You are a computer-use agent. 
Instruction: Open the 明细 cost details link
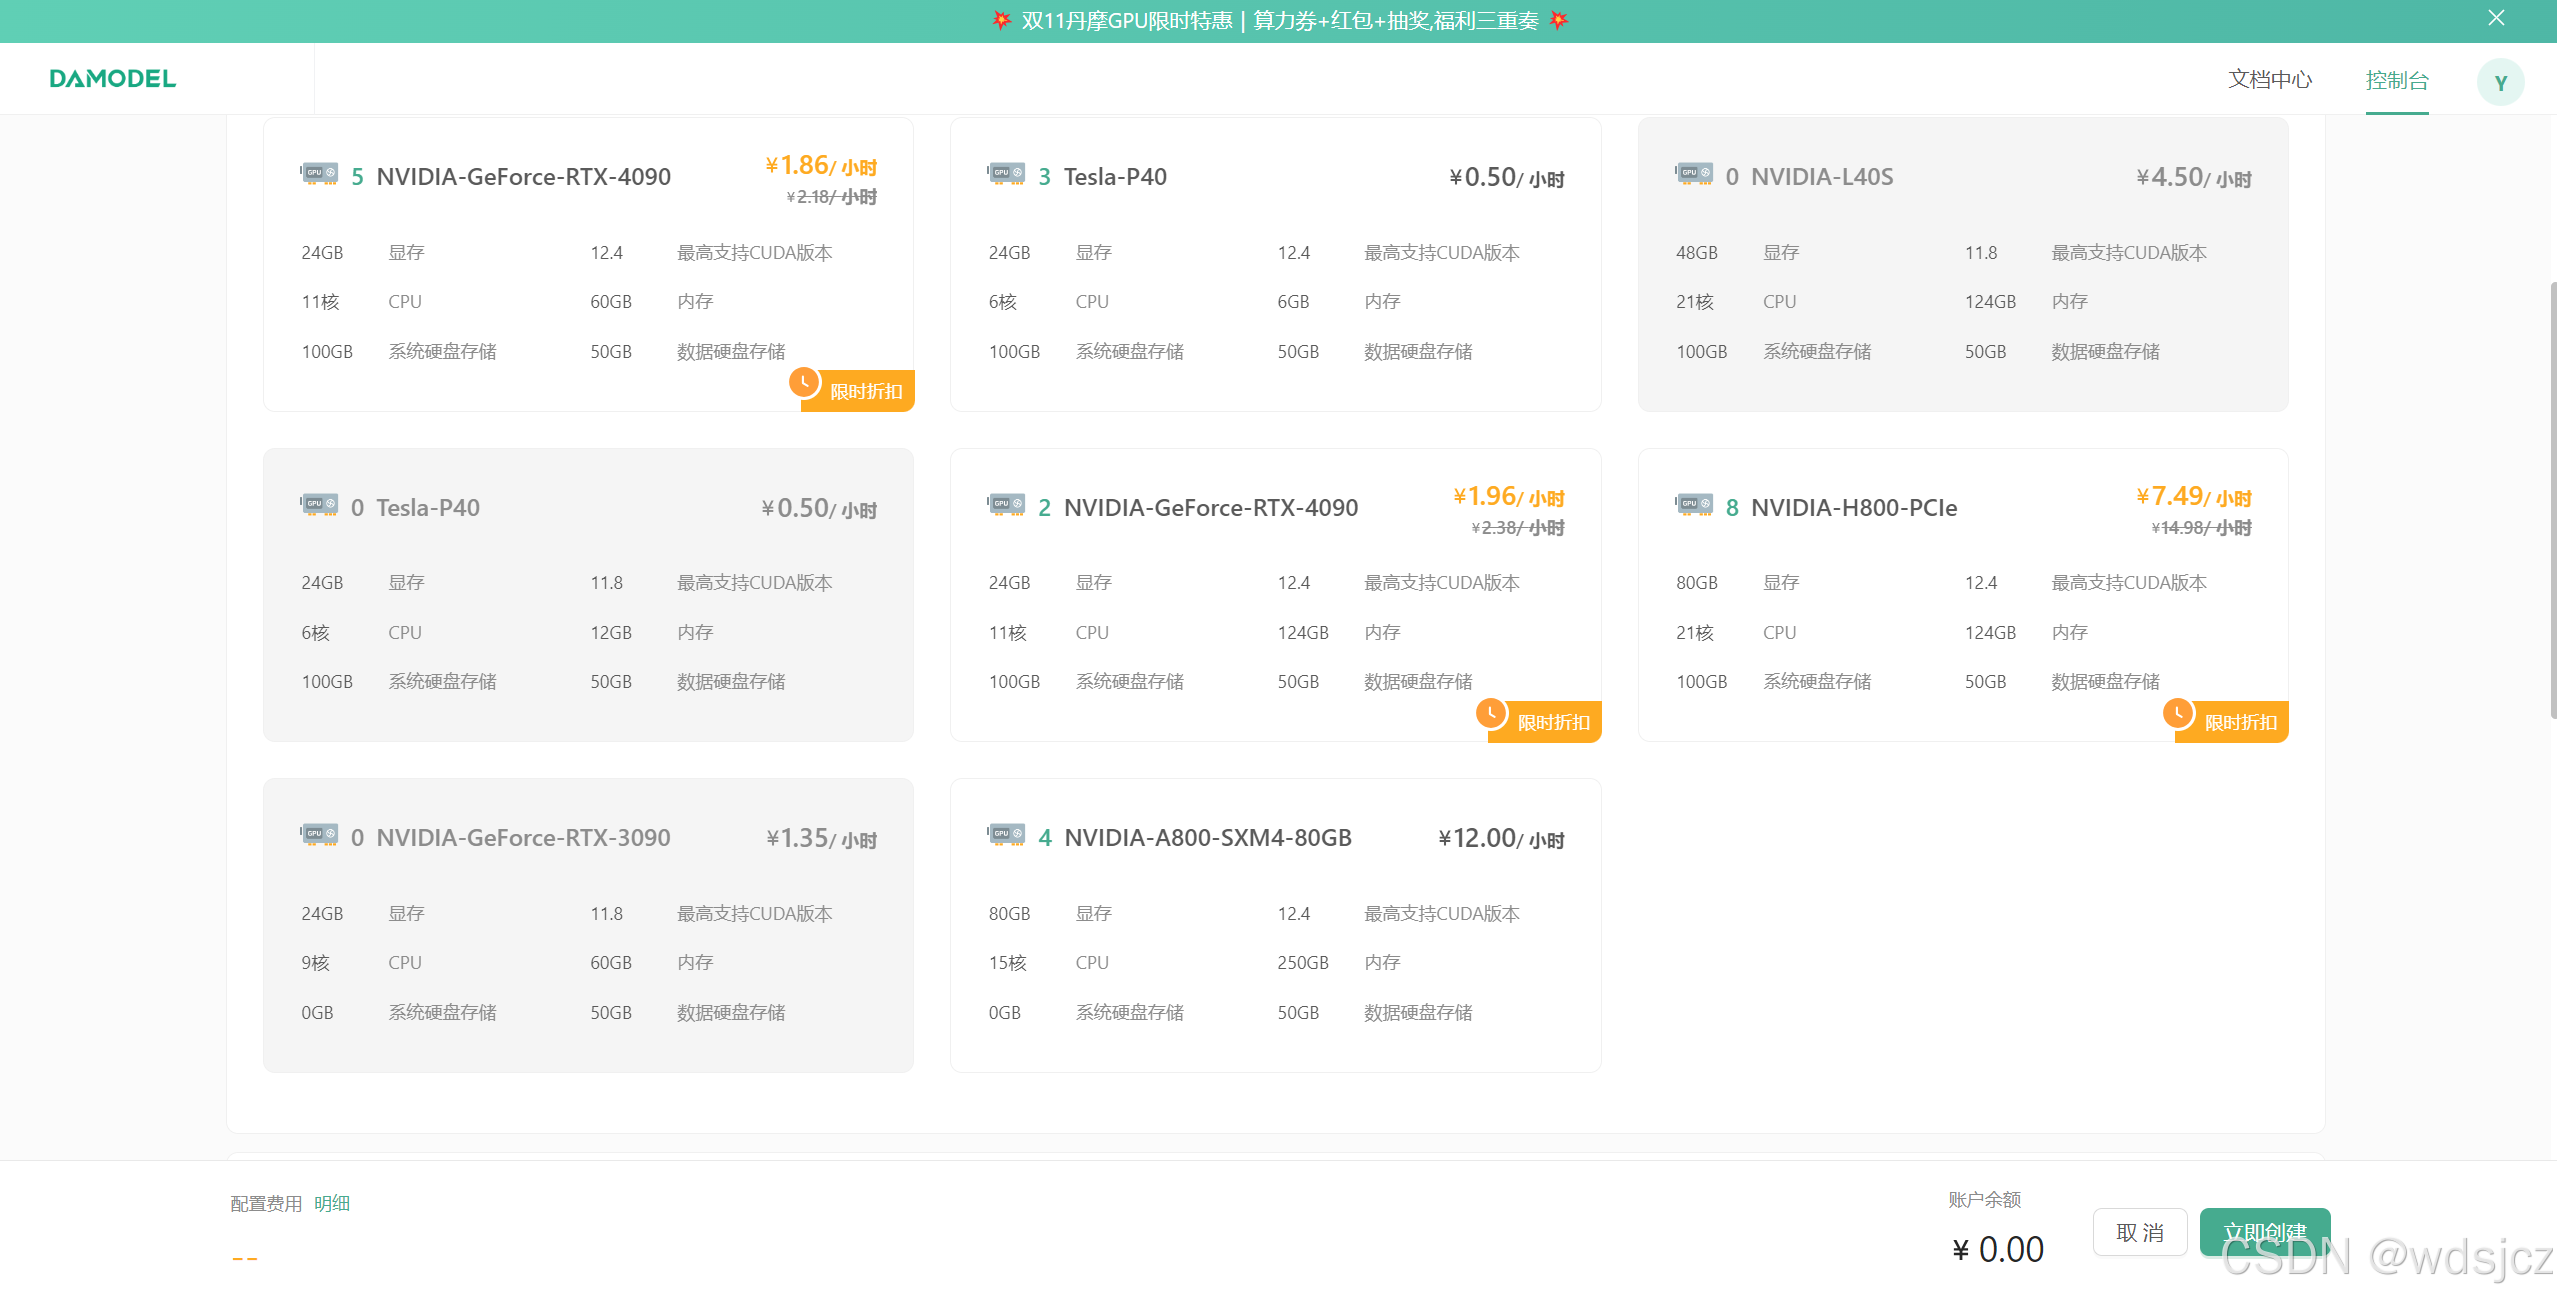coord(332,1203)
